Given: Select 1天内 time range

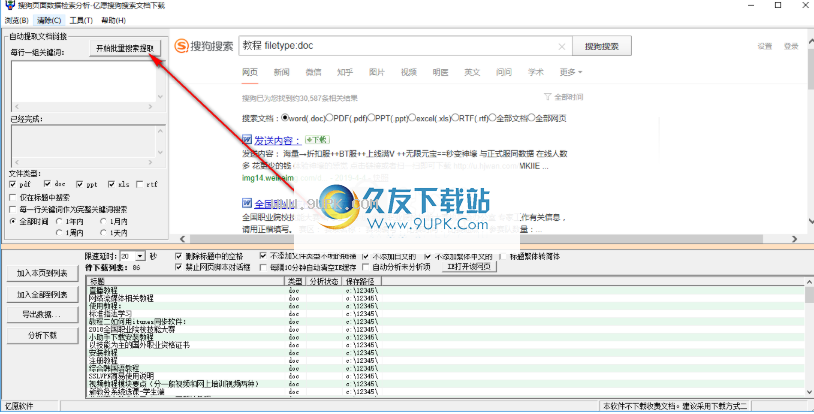Looking at the screenshot, I should [103, 233].
